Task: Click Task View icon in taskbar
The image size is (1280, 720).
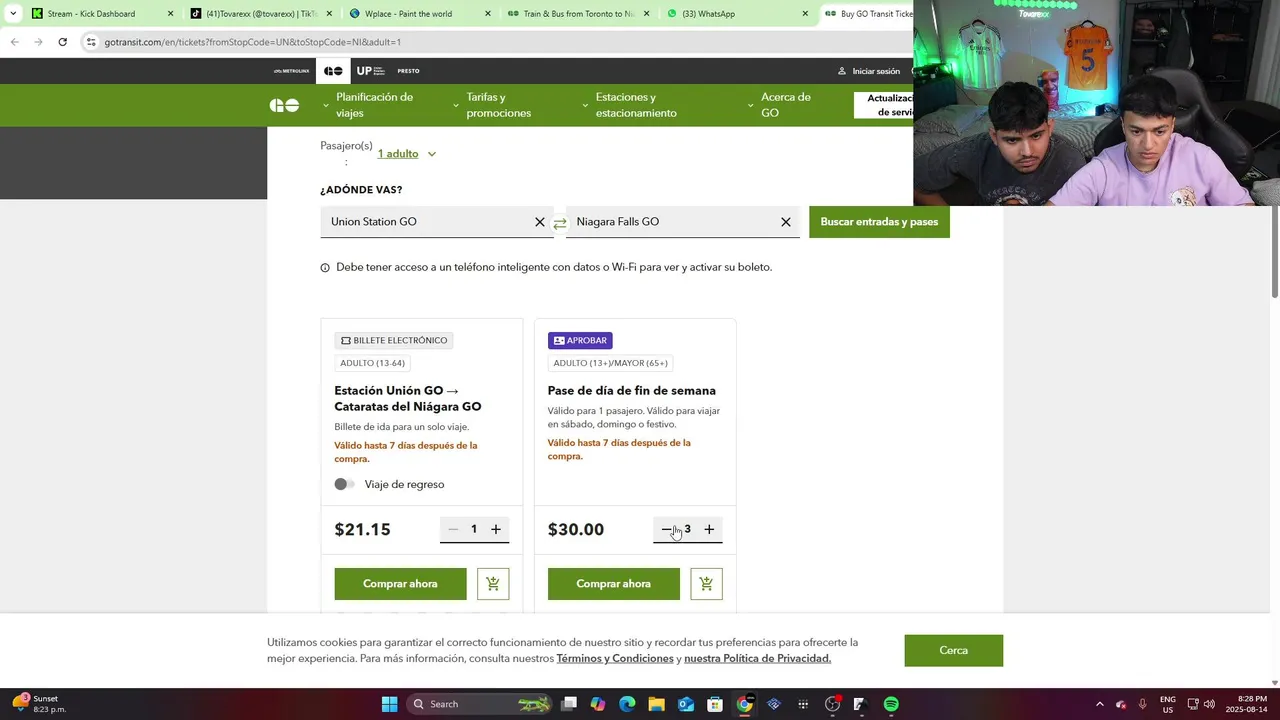Action: click(569, 704)
